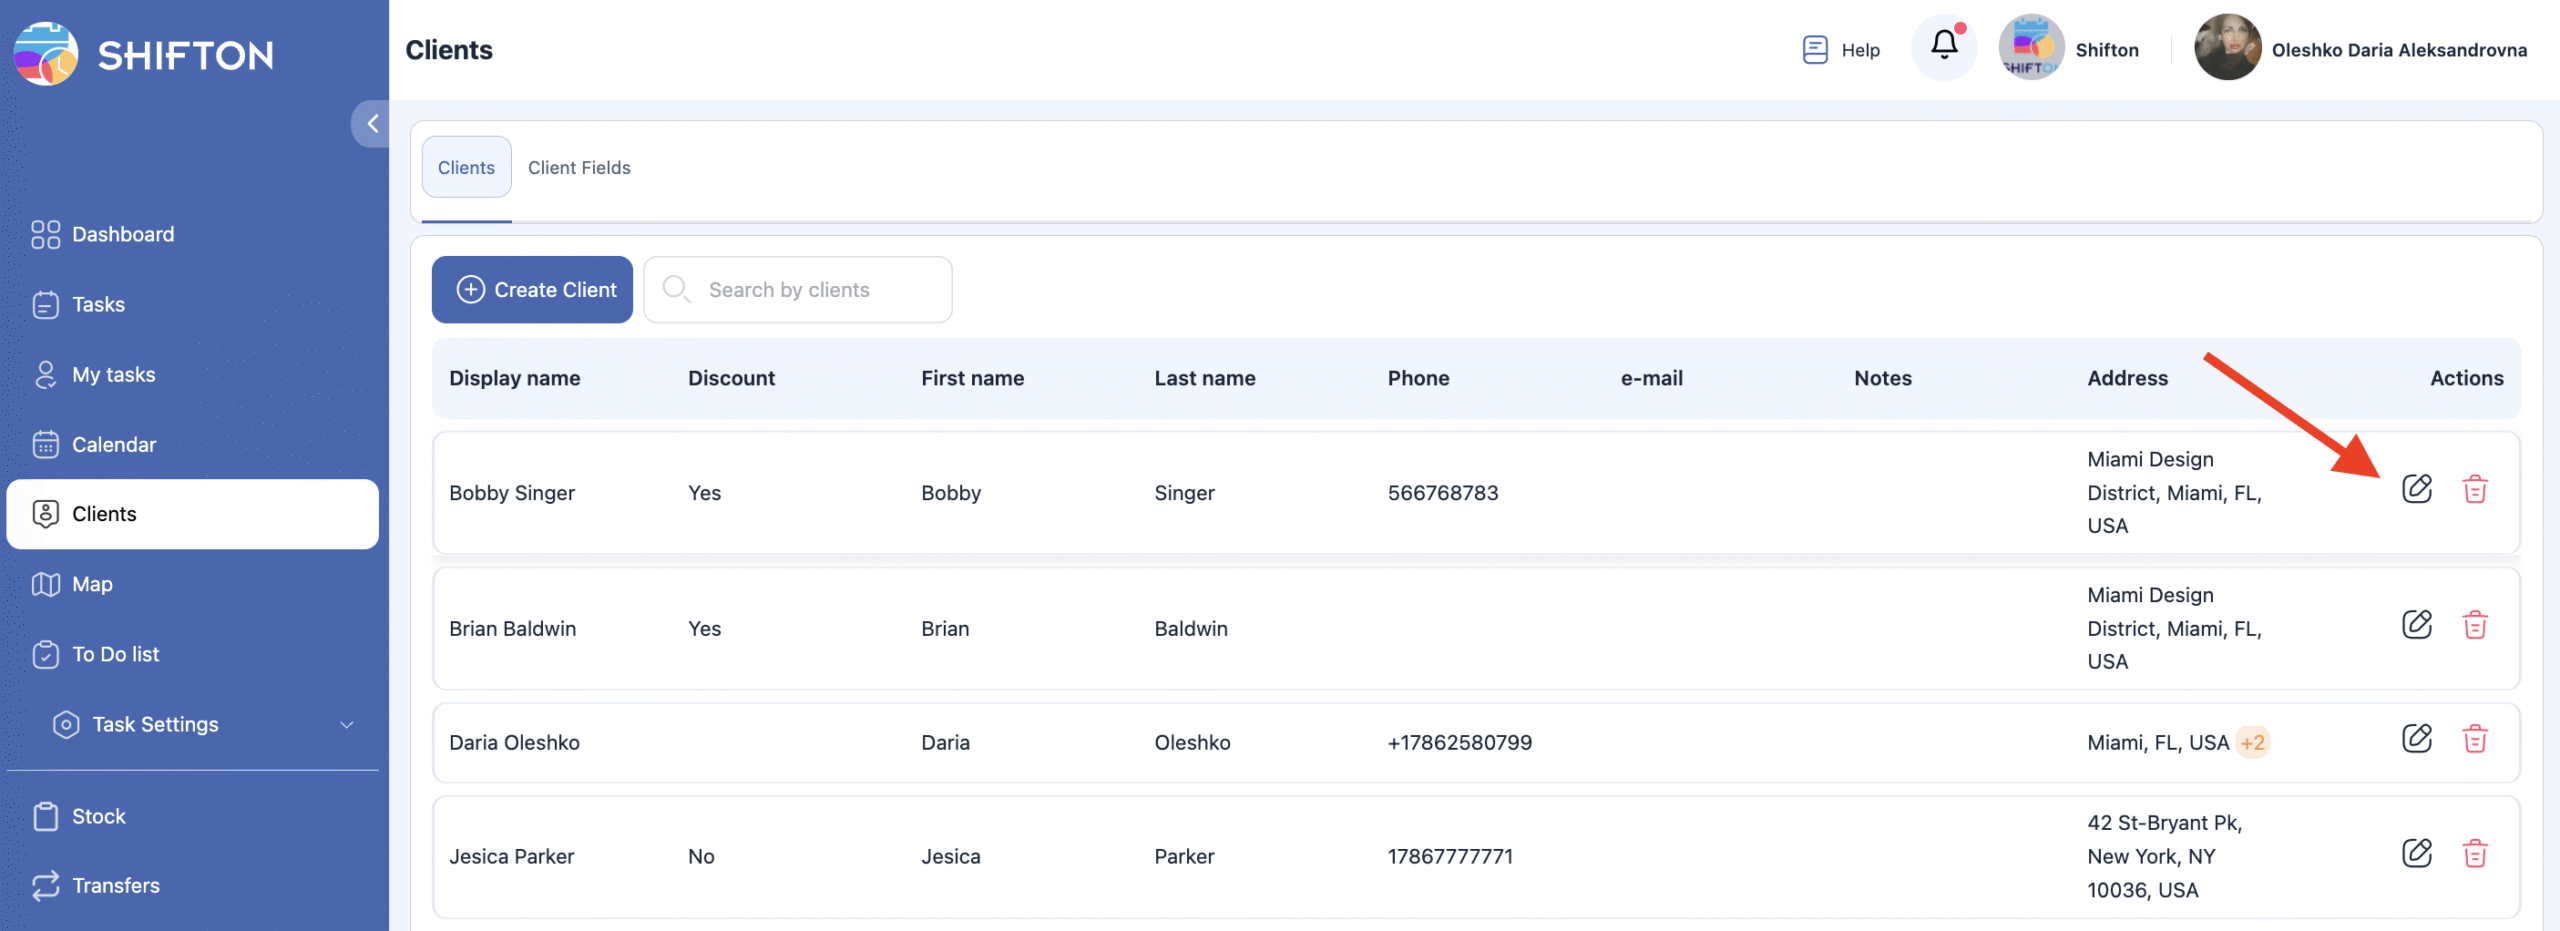Screen dimensions: 2560x931
Task: Open edit for Daria Oleshko client
Action: [x=2416, y=739]
